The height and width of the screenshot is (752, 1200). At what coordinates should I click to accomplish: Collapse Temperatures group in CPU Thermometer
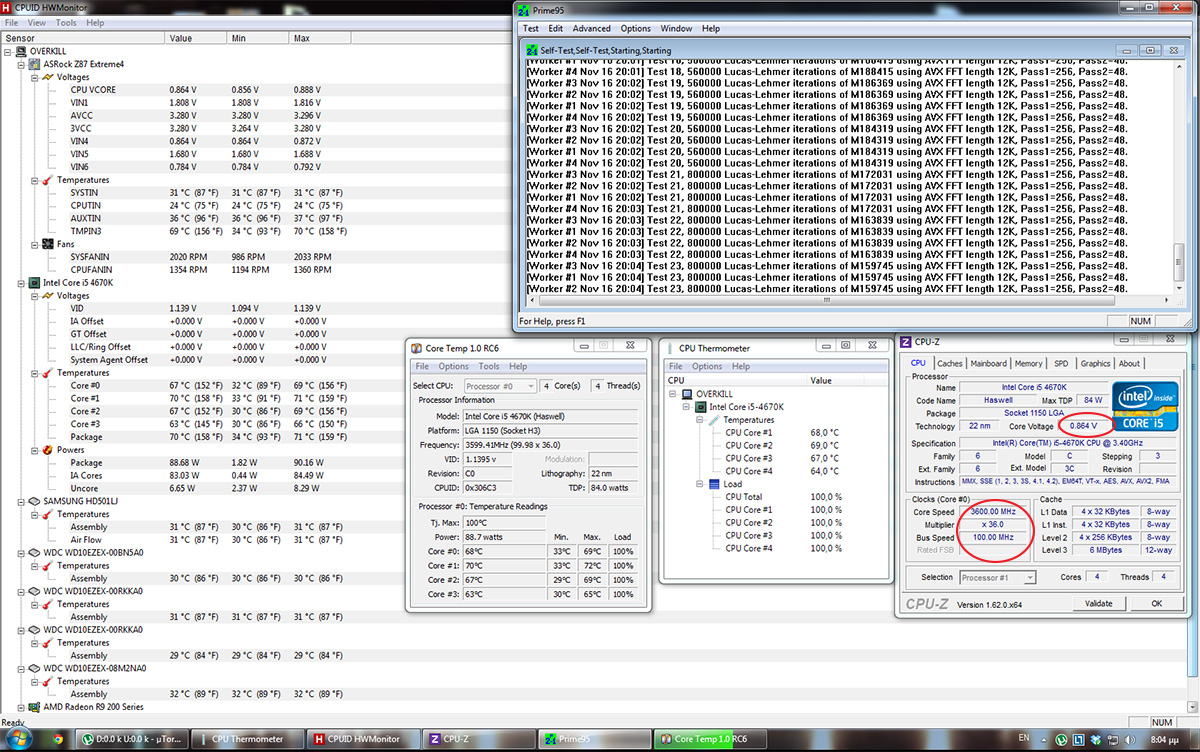pyautogui.click(x=699, y=420)
